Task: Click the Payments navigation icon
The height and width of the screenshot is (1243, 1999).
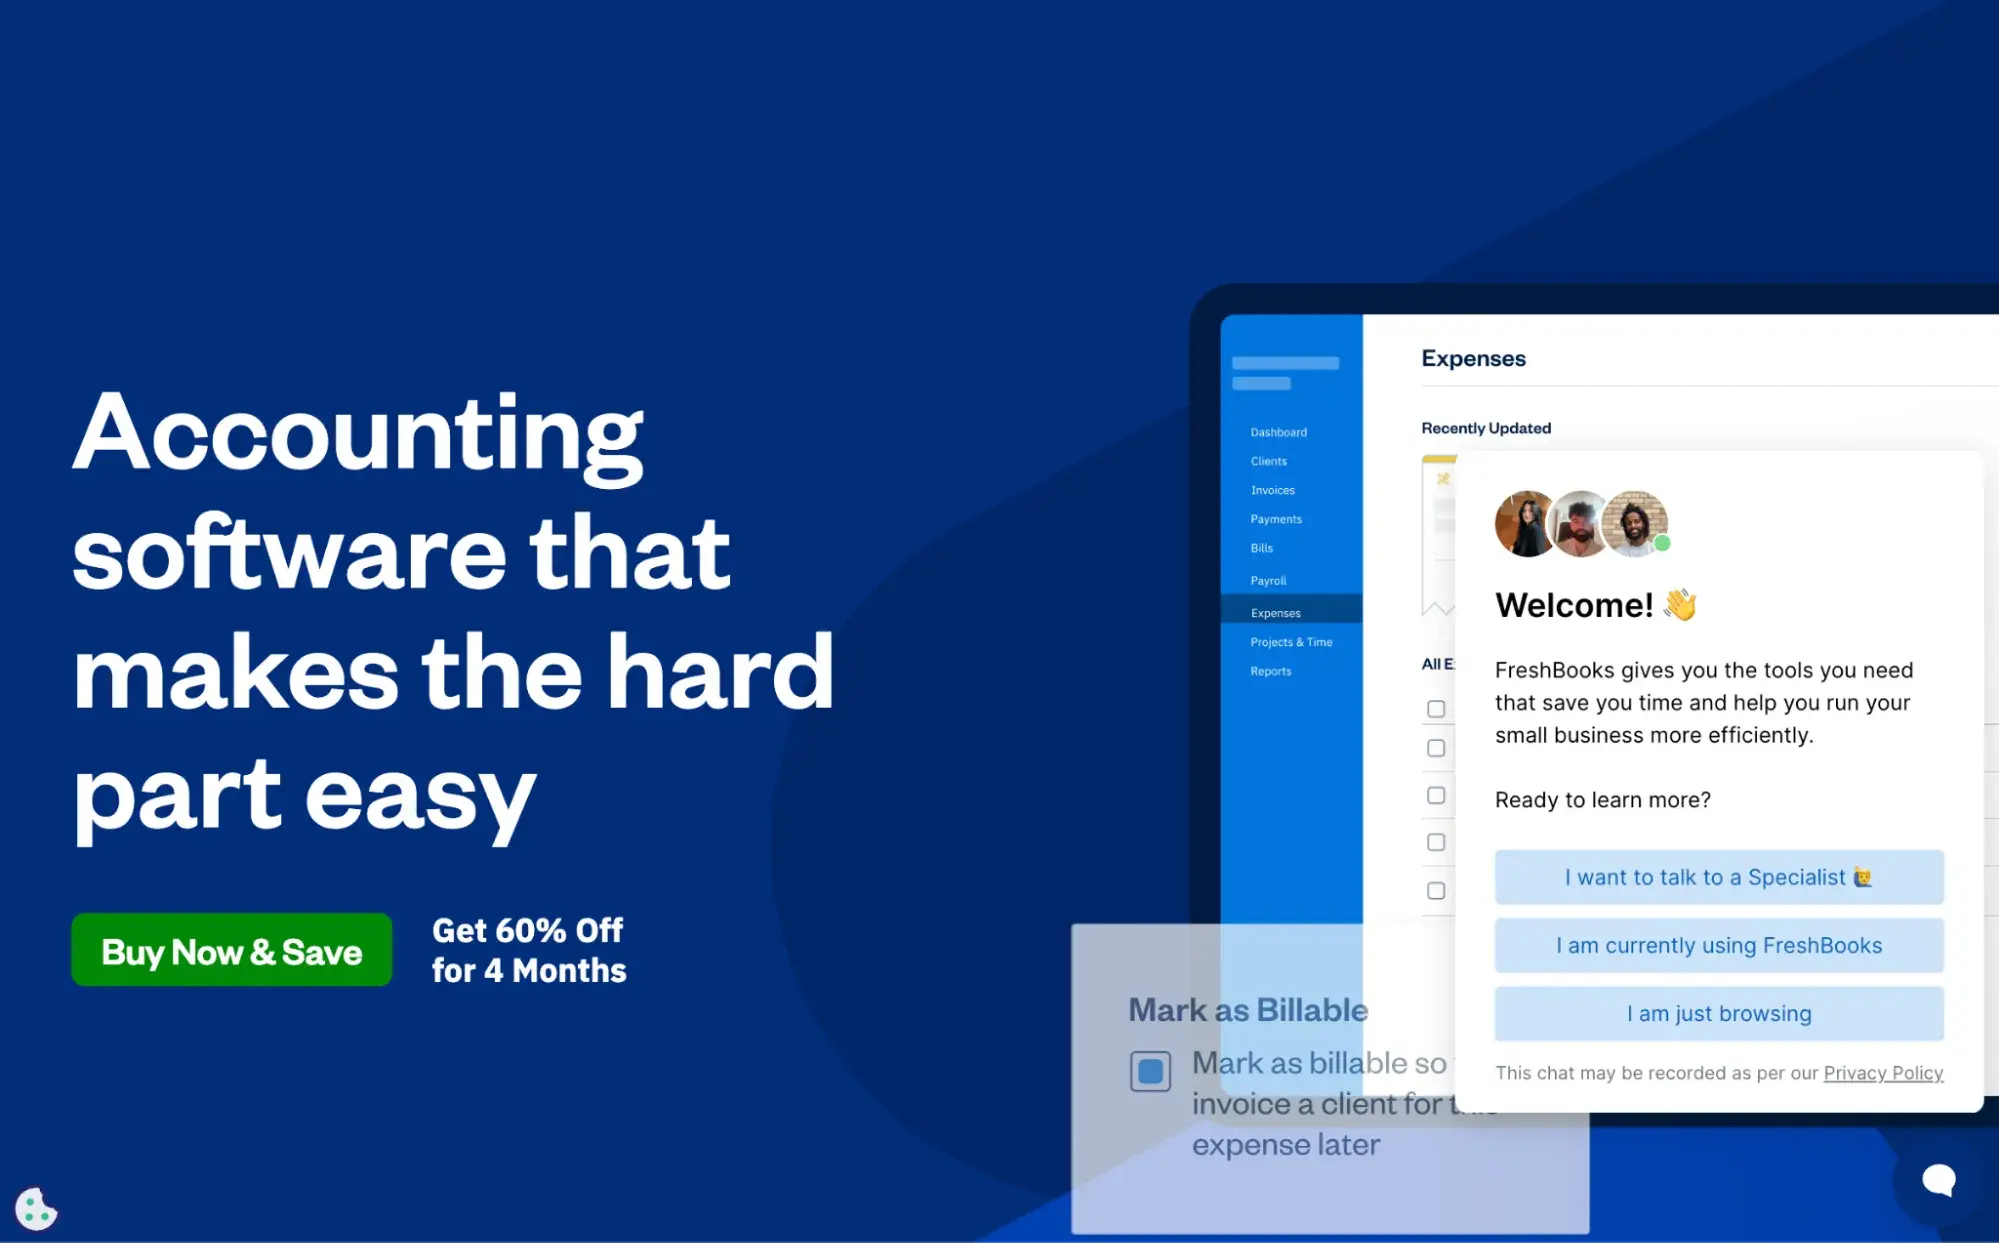Action: coord(1274,520)
